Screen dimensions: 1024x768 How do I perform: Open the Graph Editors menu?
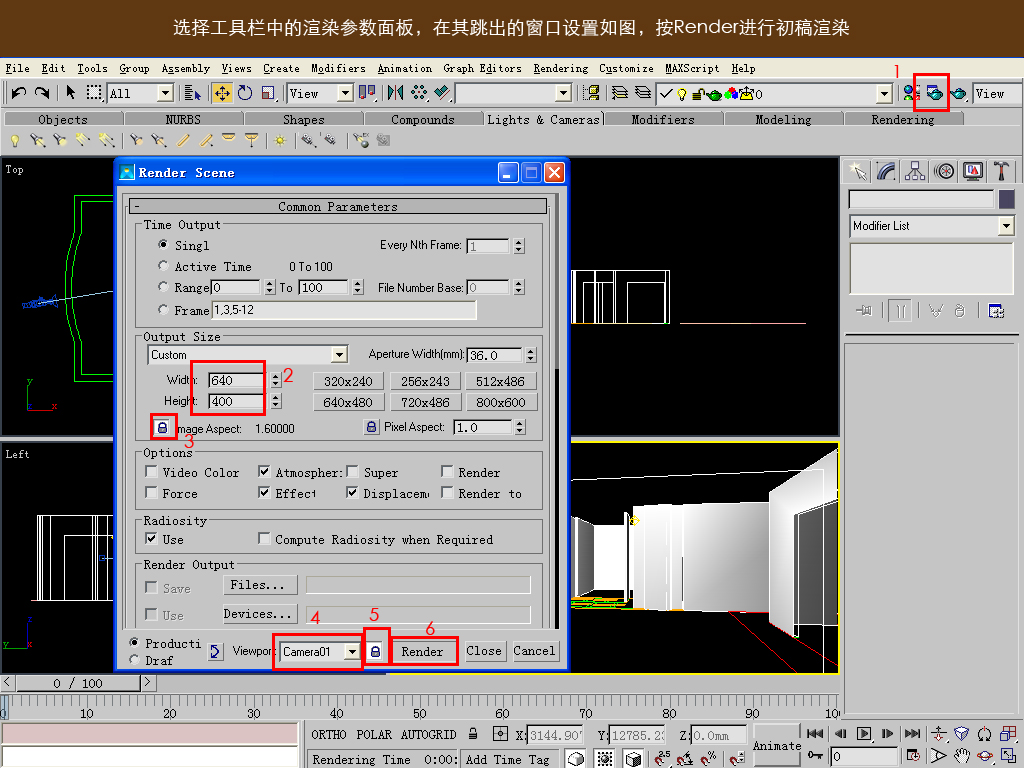(x=482, y=69)
